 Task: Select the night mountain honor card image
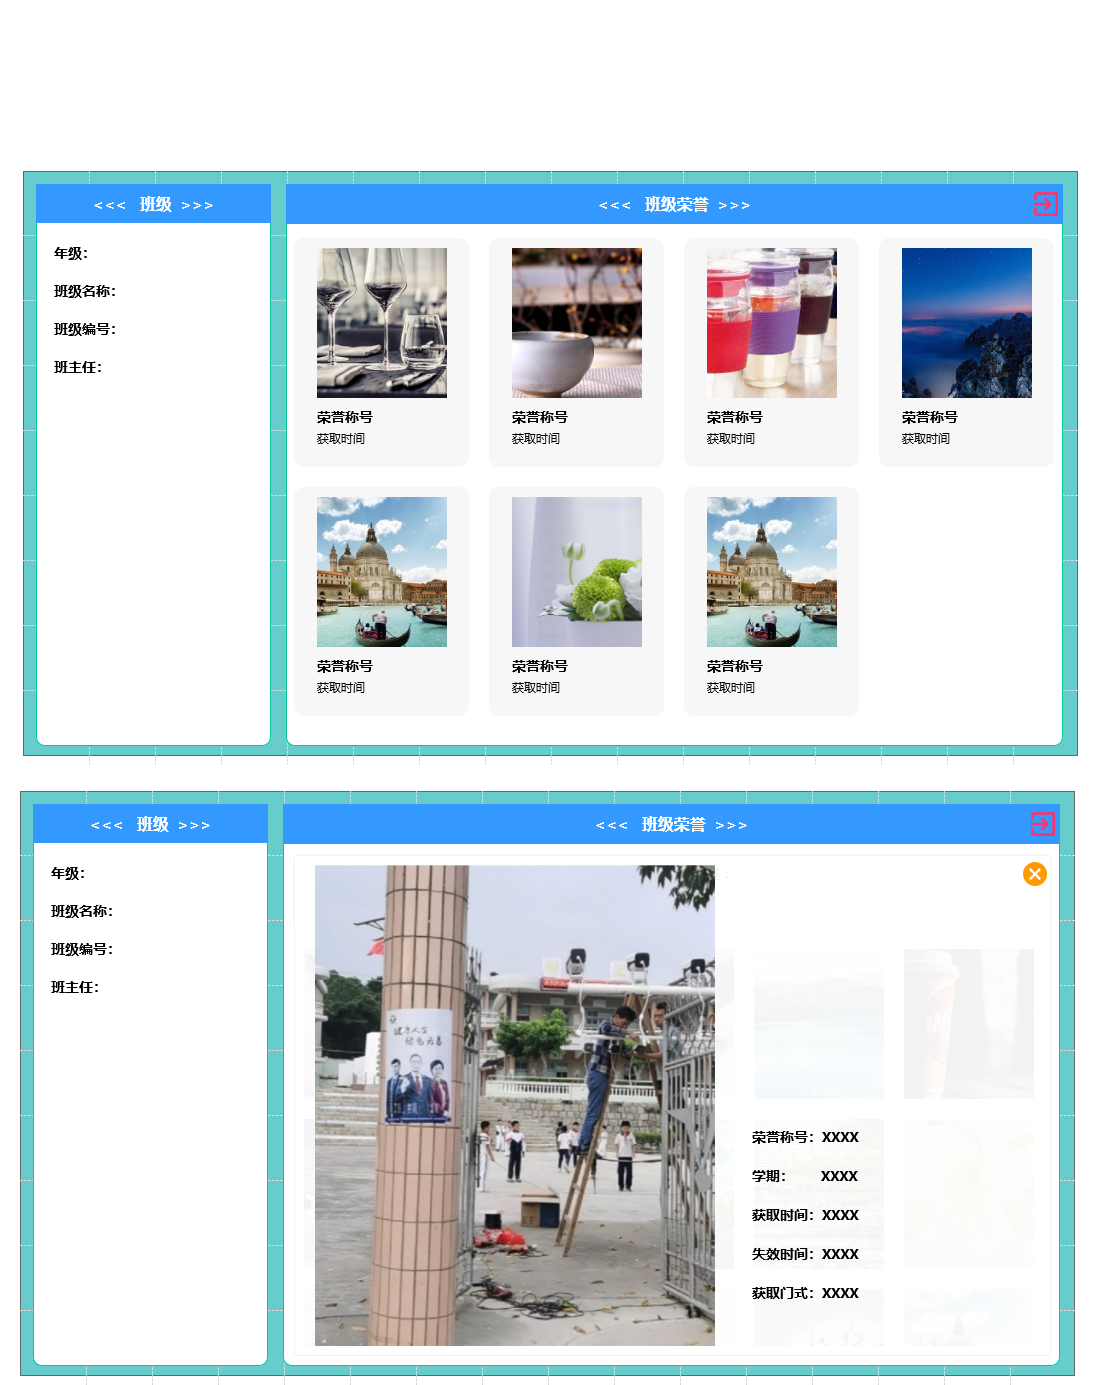click(x=967, y=323)
